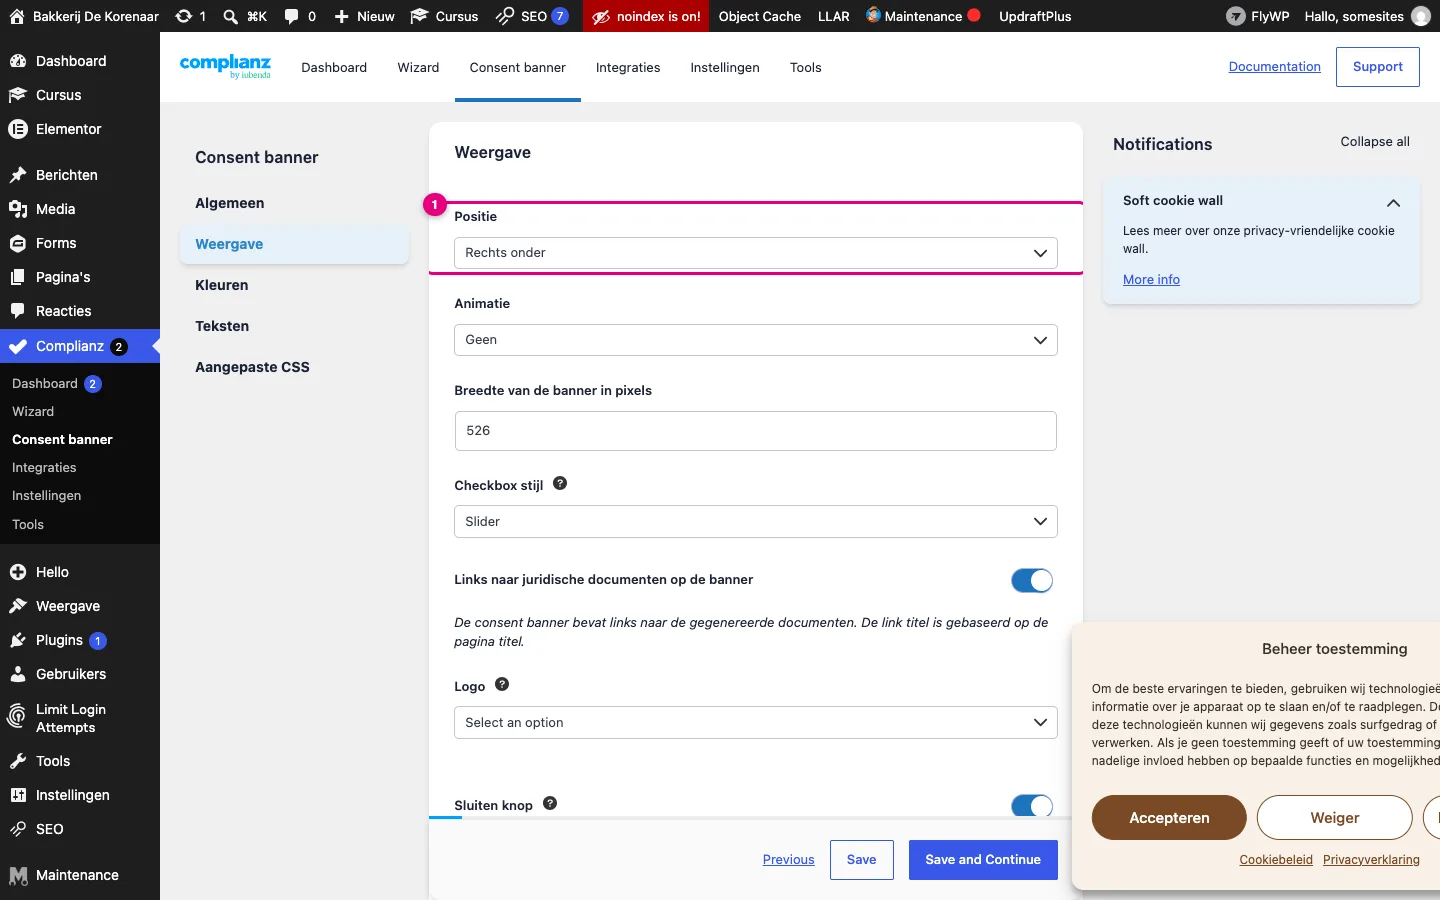The height and width of the screenshot is (900, 1440).
Task: Click the Pagina's pages icon
Action: pos(17,277)
